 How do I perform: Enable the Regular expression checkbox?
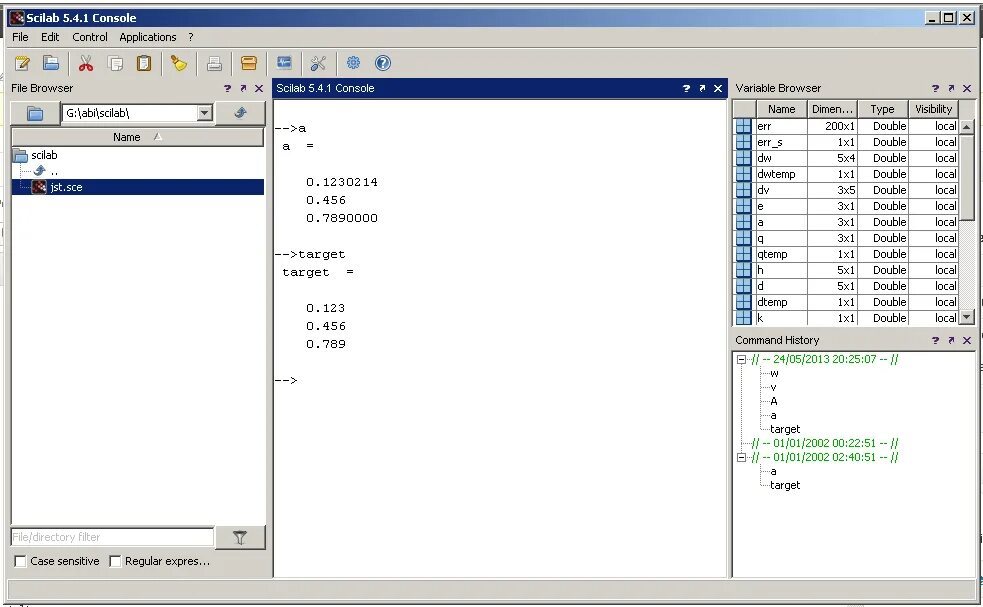[x=115, y=561]
